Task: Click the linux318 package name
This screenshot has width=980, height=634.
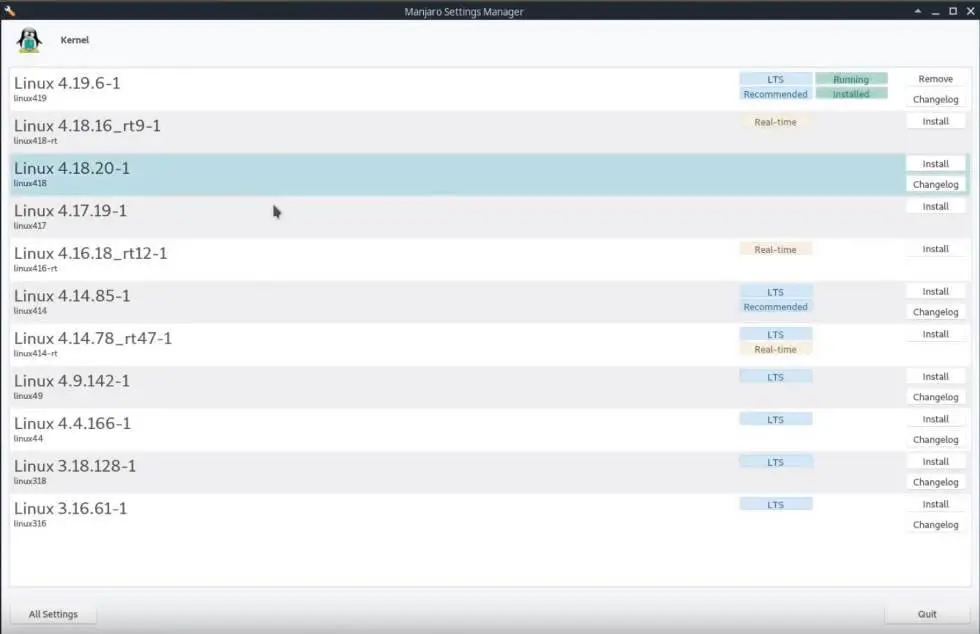Action: coord(30,481)
